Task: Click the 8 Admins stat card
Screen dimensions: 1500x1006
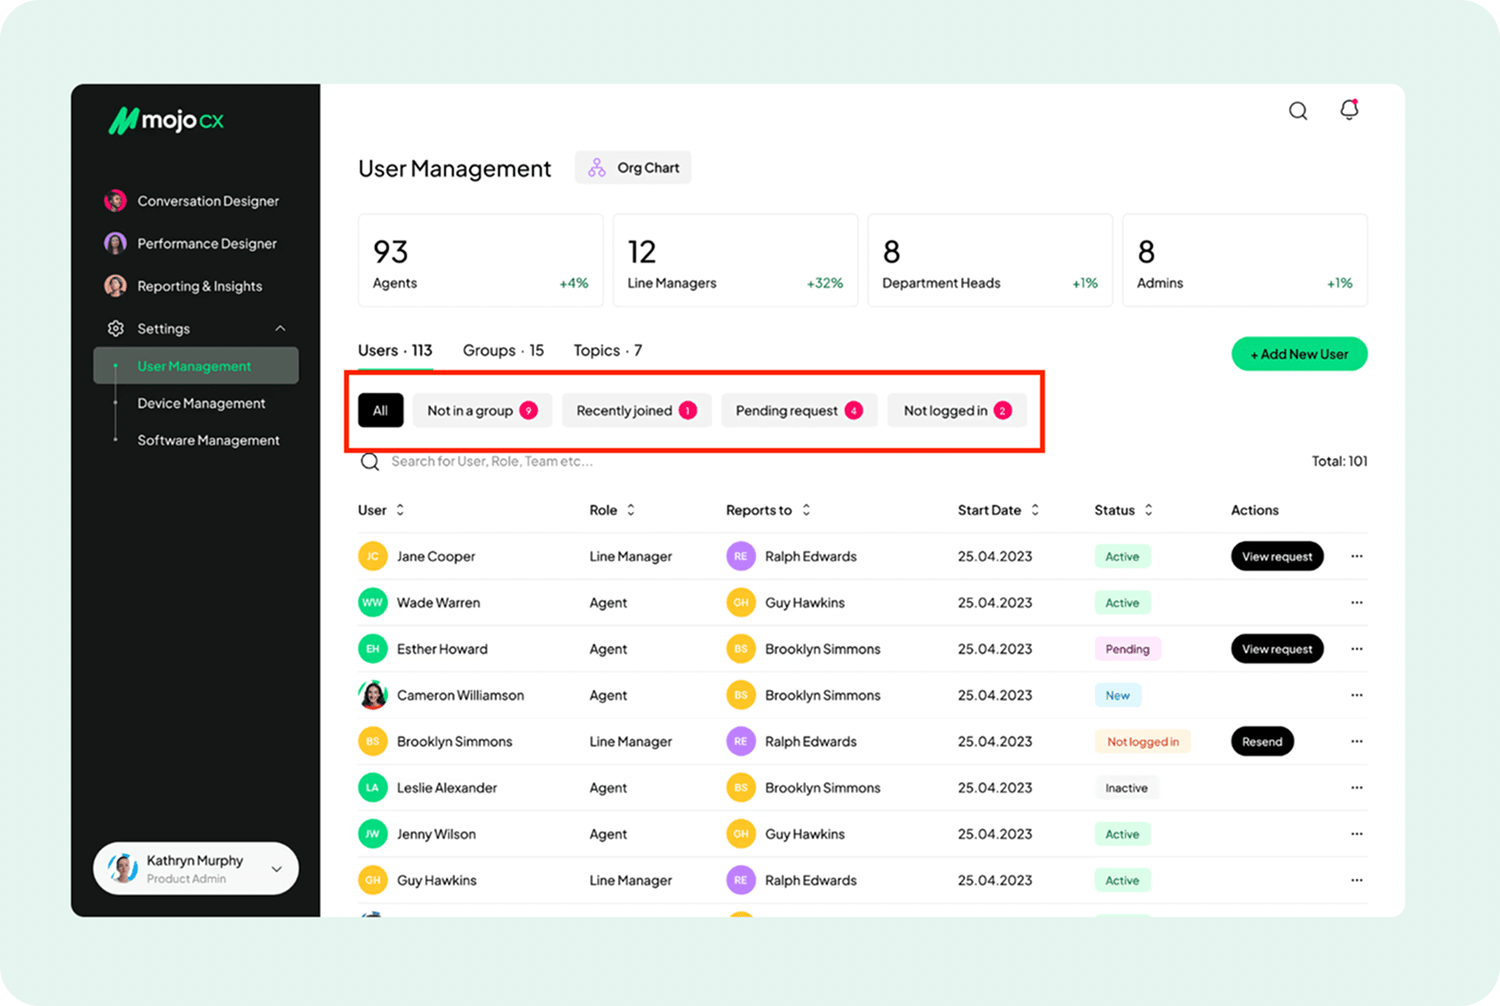Action: tap(1245, 260)
